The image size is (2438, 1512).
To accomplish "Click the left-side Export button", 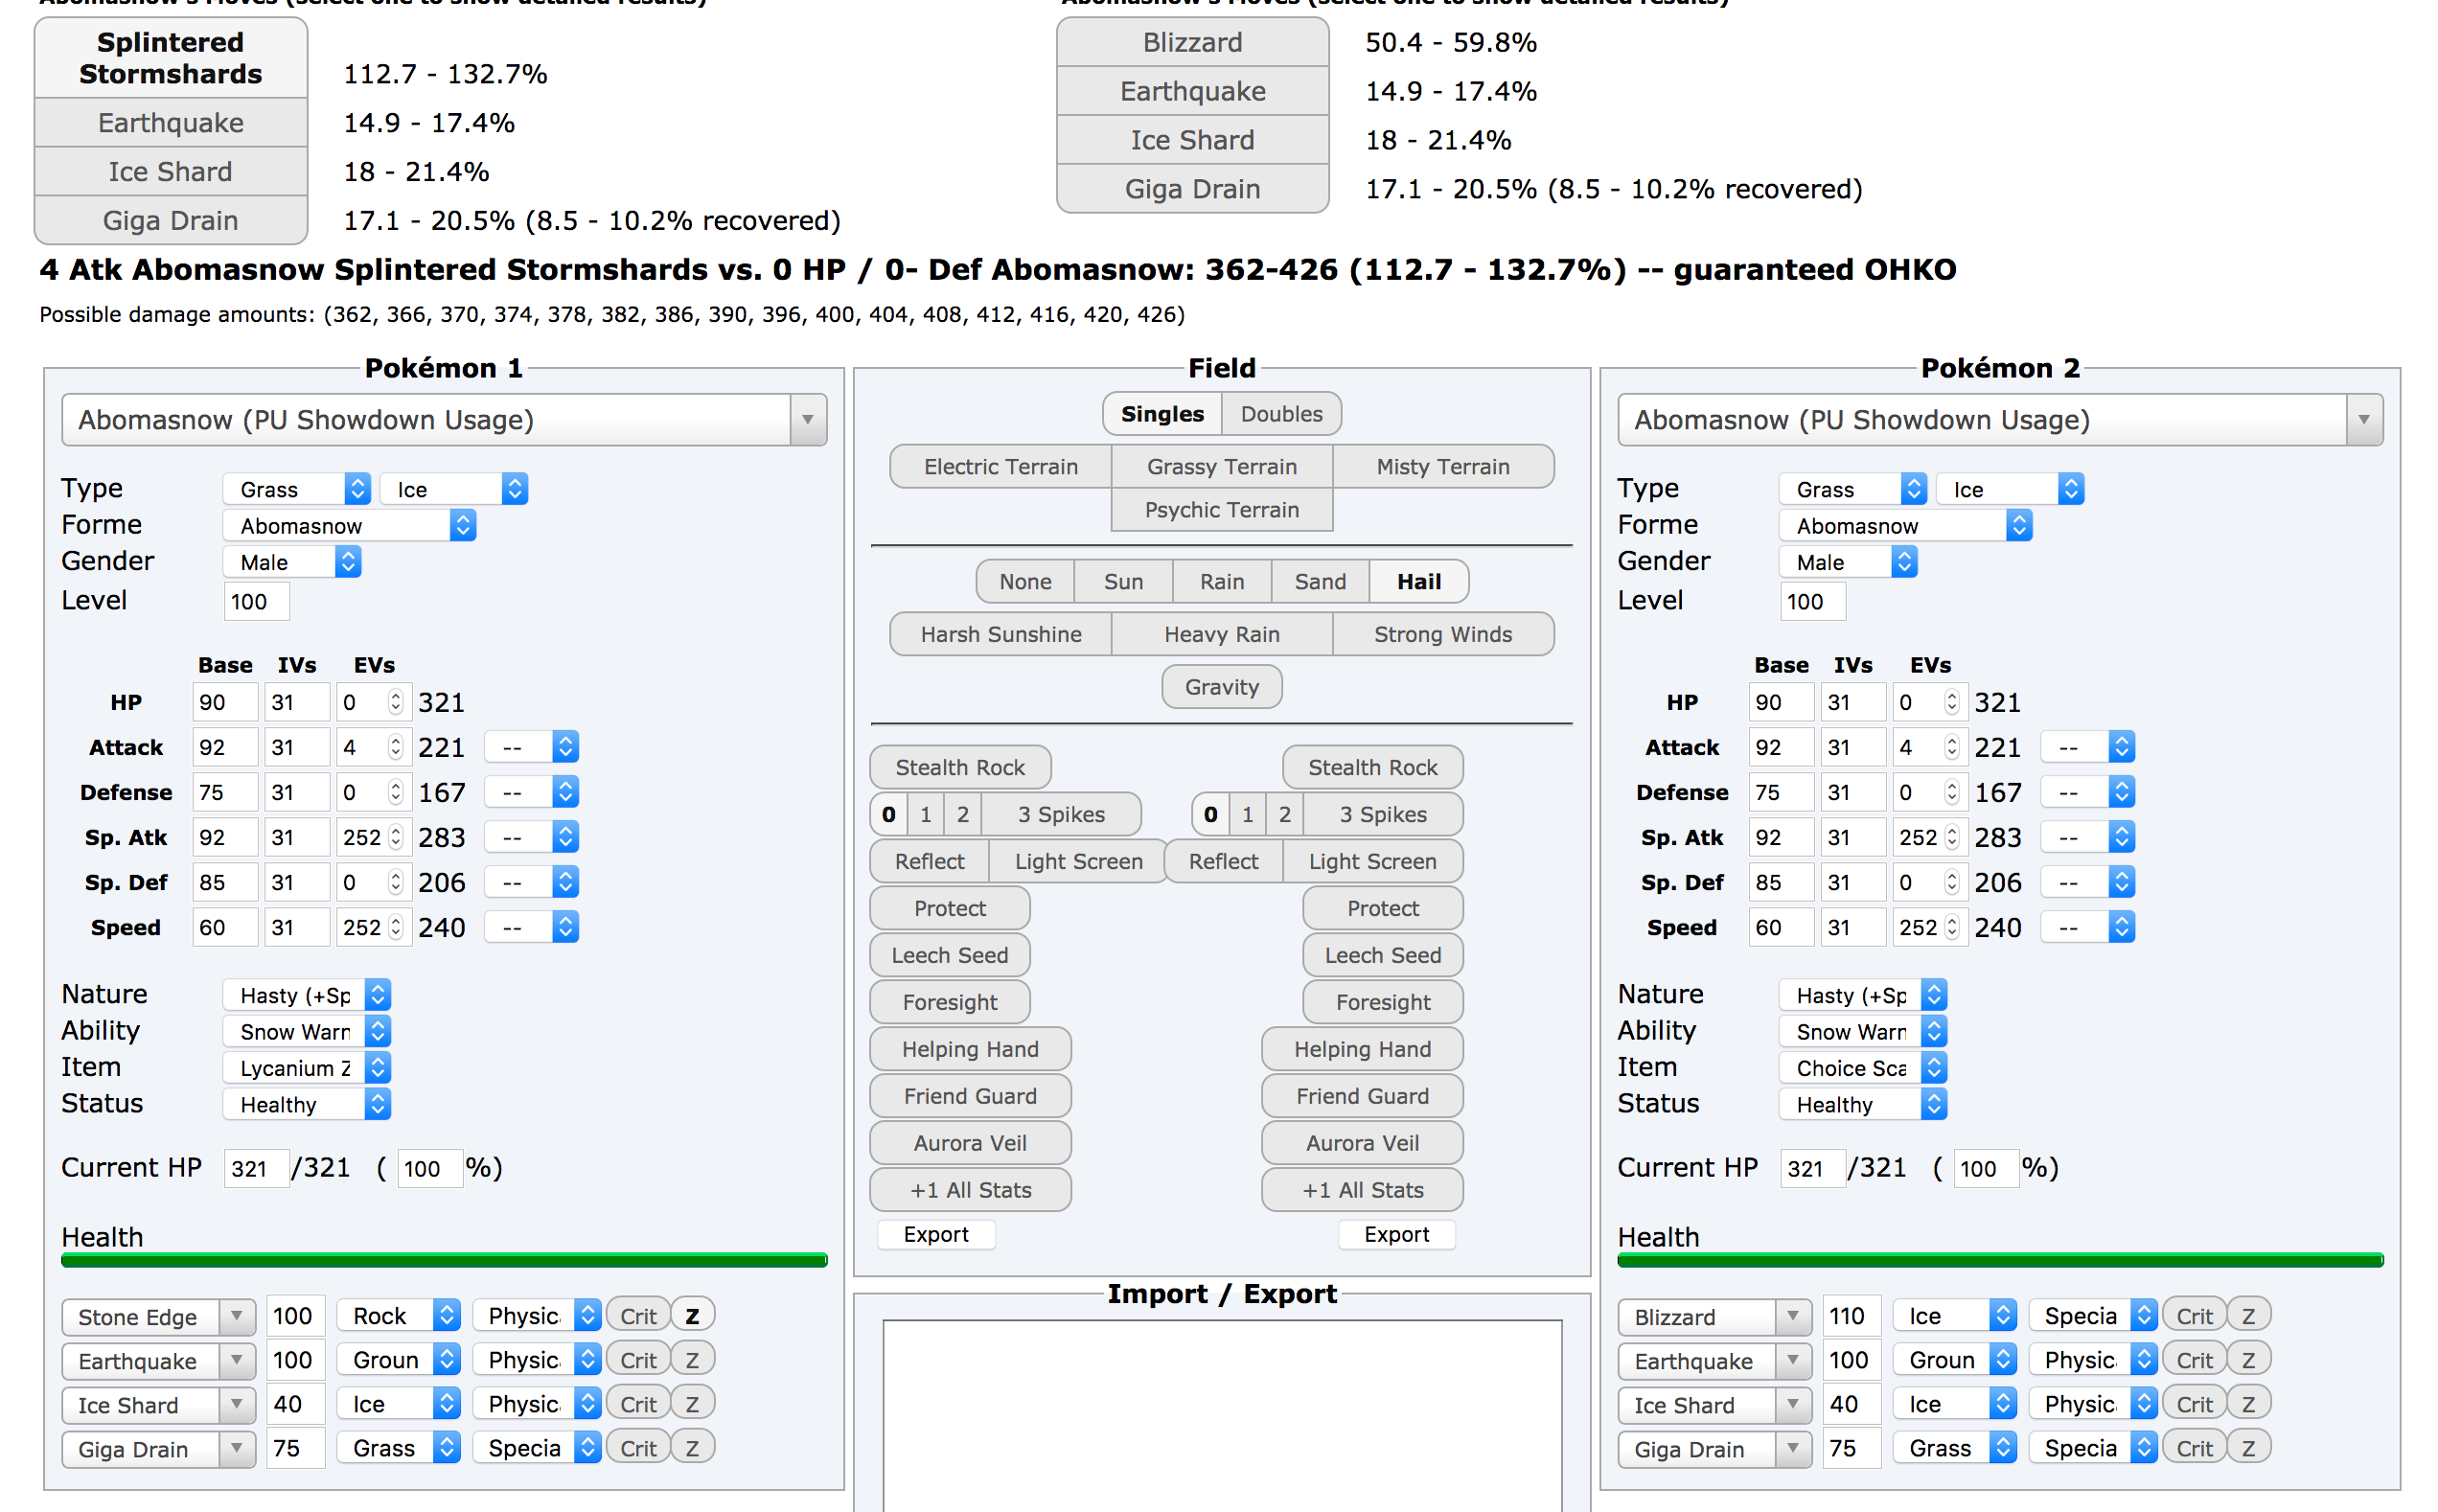I will pyautogui.click(x=935, y=1234).
